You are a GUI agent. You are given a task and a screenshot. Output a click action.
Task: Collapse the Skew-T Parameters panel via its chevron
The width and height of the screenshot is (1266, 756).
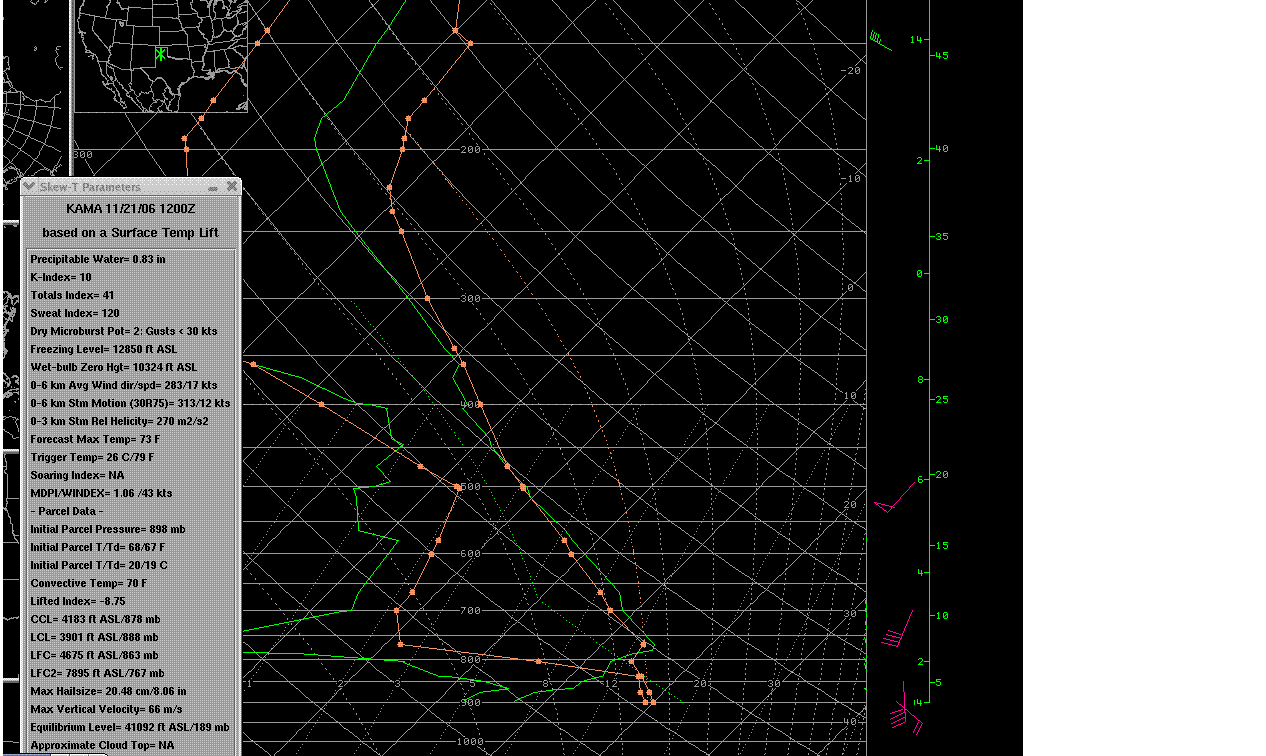[29, 187]
